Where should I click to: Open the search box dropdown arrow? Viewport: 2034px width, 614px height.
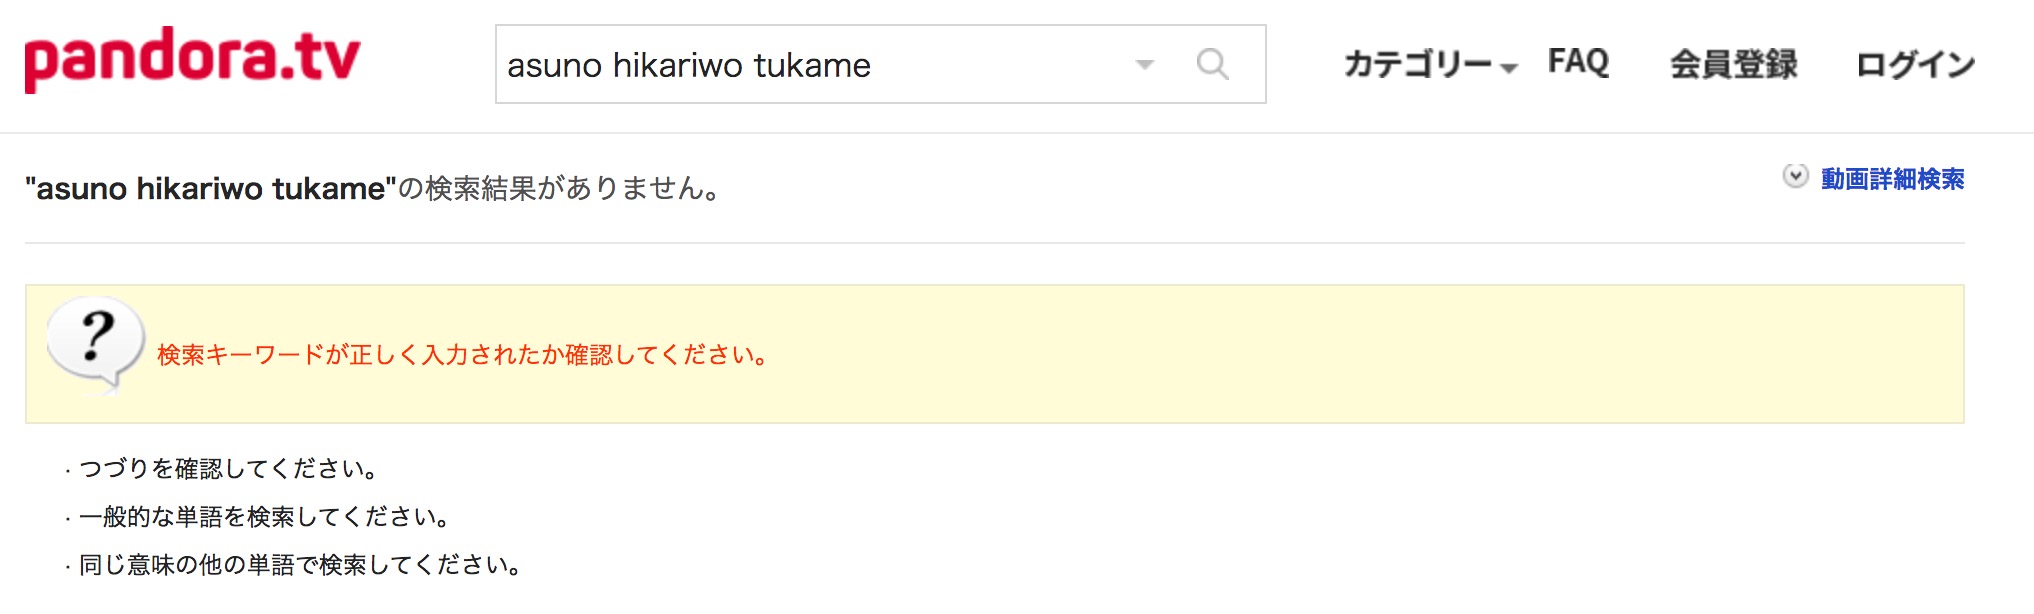click(1145, 65)
